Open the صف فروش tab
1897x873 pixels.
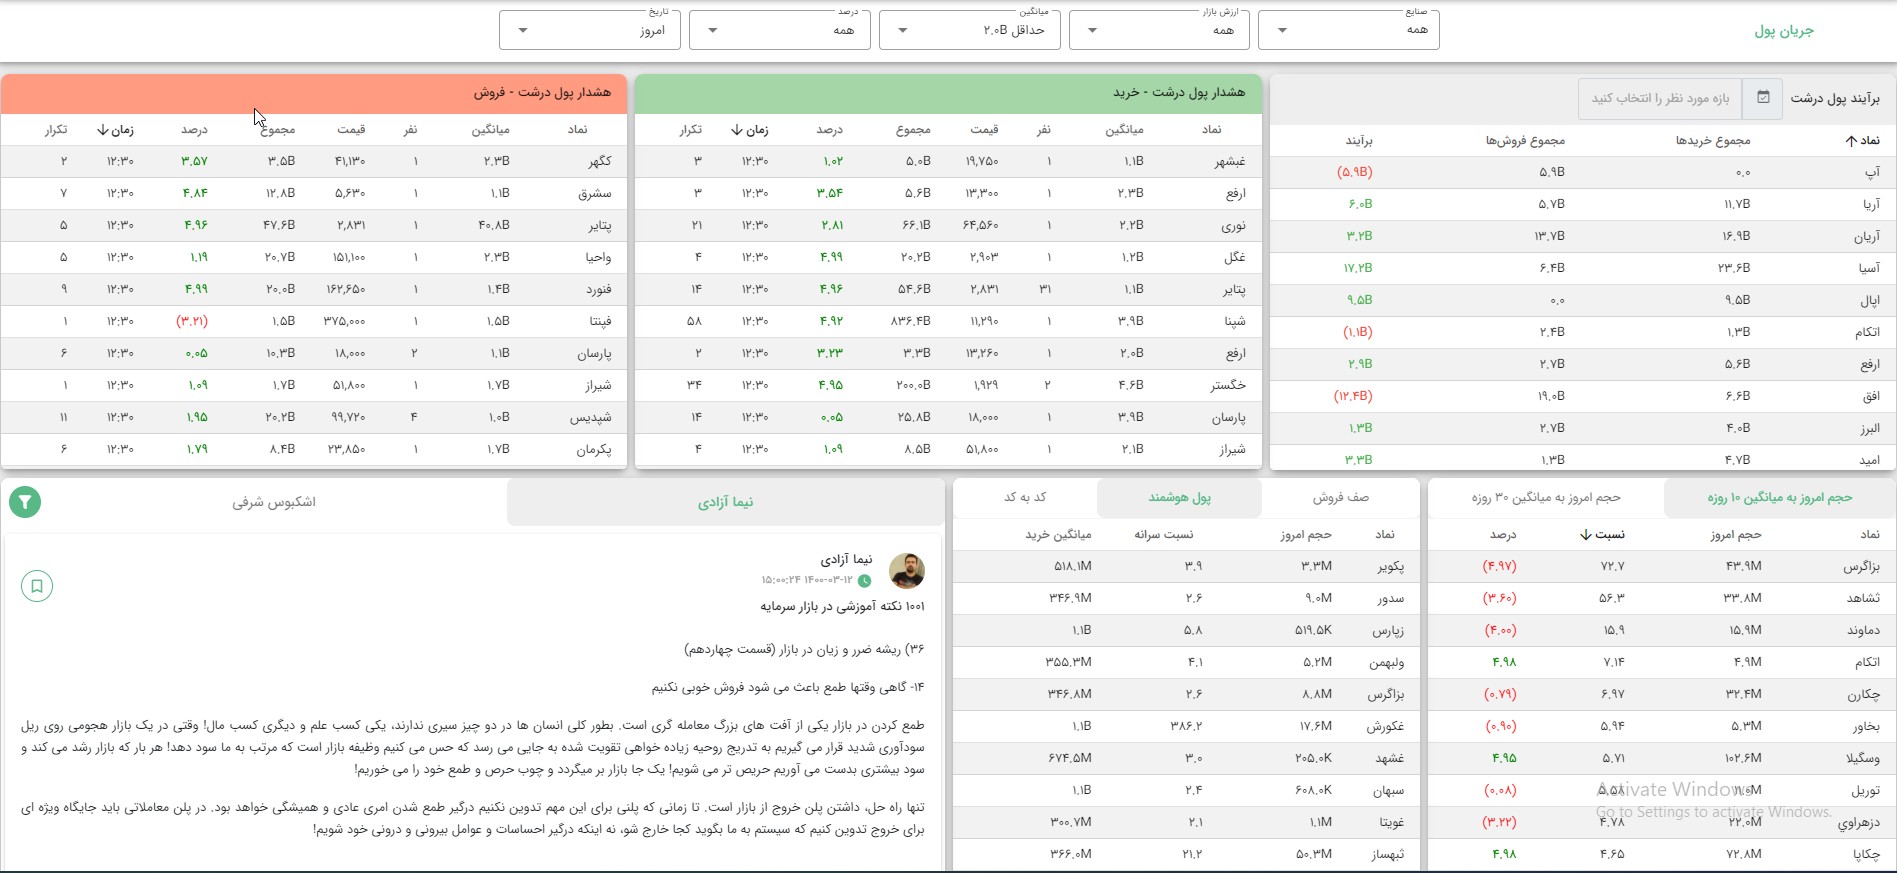(x=1340, y=498)
